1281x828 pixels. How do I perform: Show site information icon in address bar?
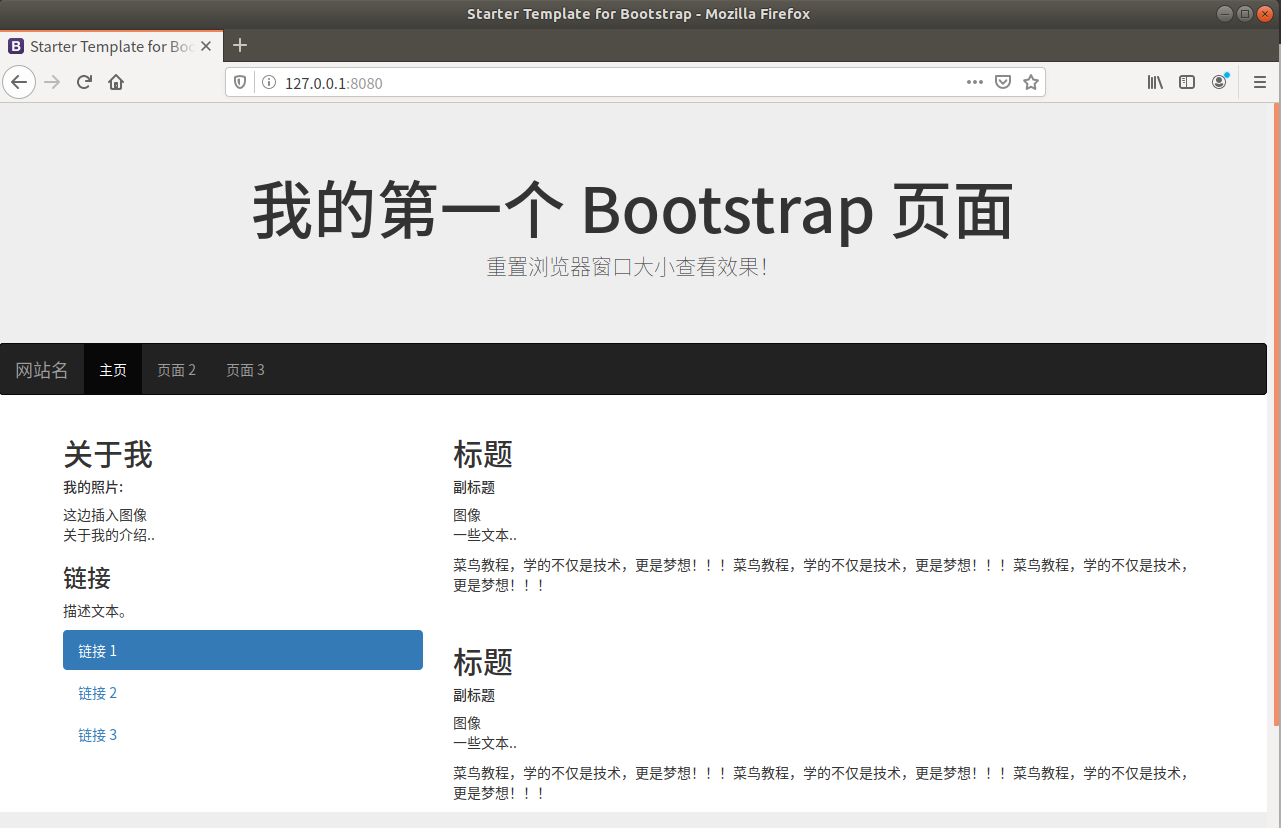click(268, 83)
